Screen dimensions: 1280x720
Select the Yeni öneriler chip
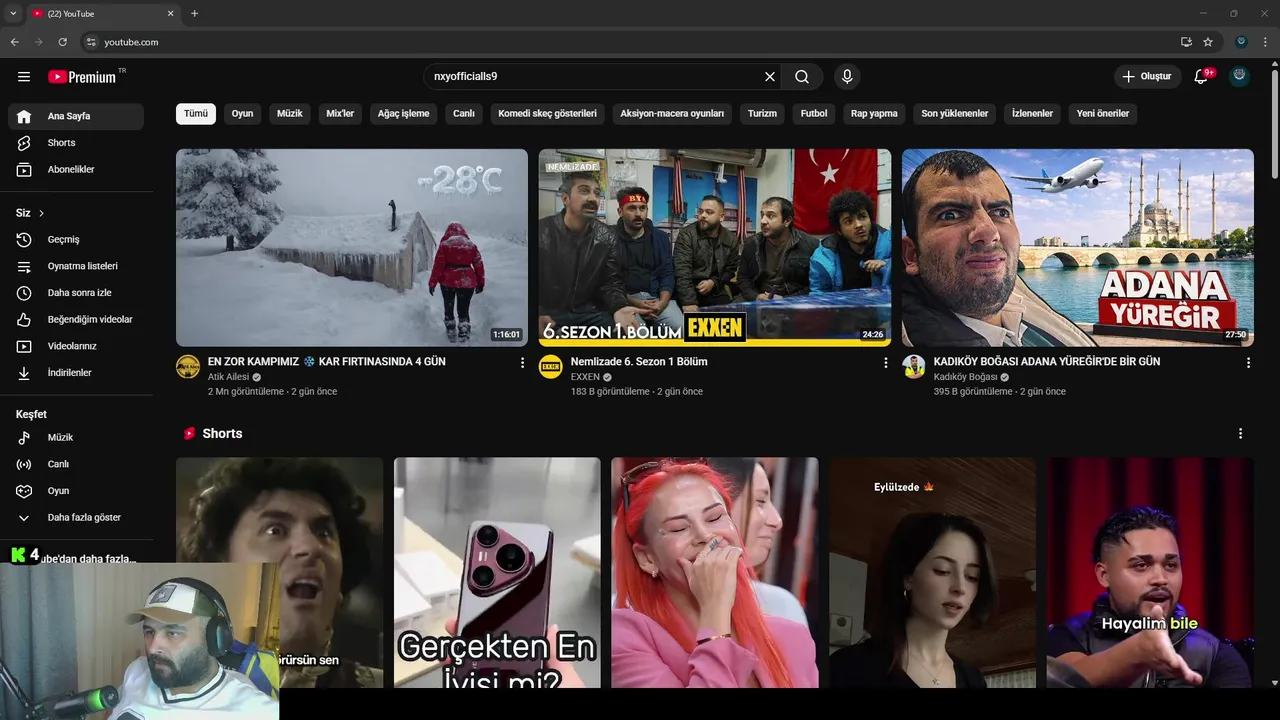(x=1103, y=114)
